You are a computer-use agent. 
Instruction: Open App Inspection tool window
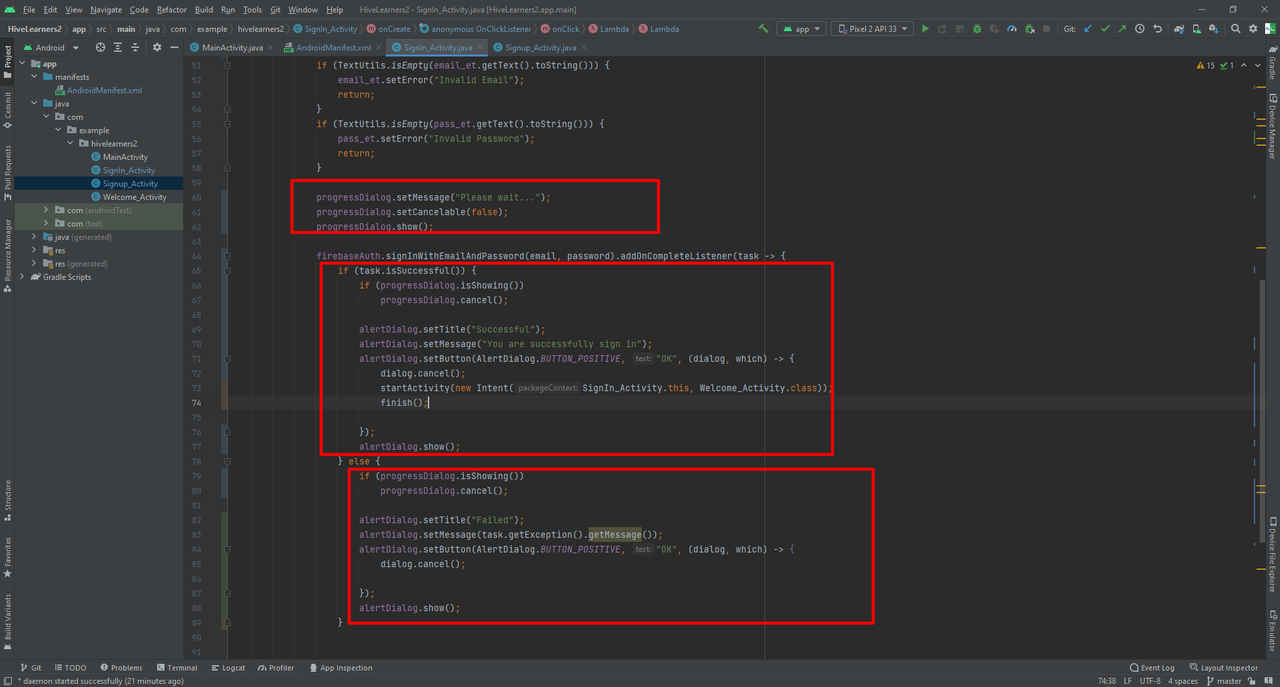pos(340,668)
